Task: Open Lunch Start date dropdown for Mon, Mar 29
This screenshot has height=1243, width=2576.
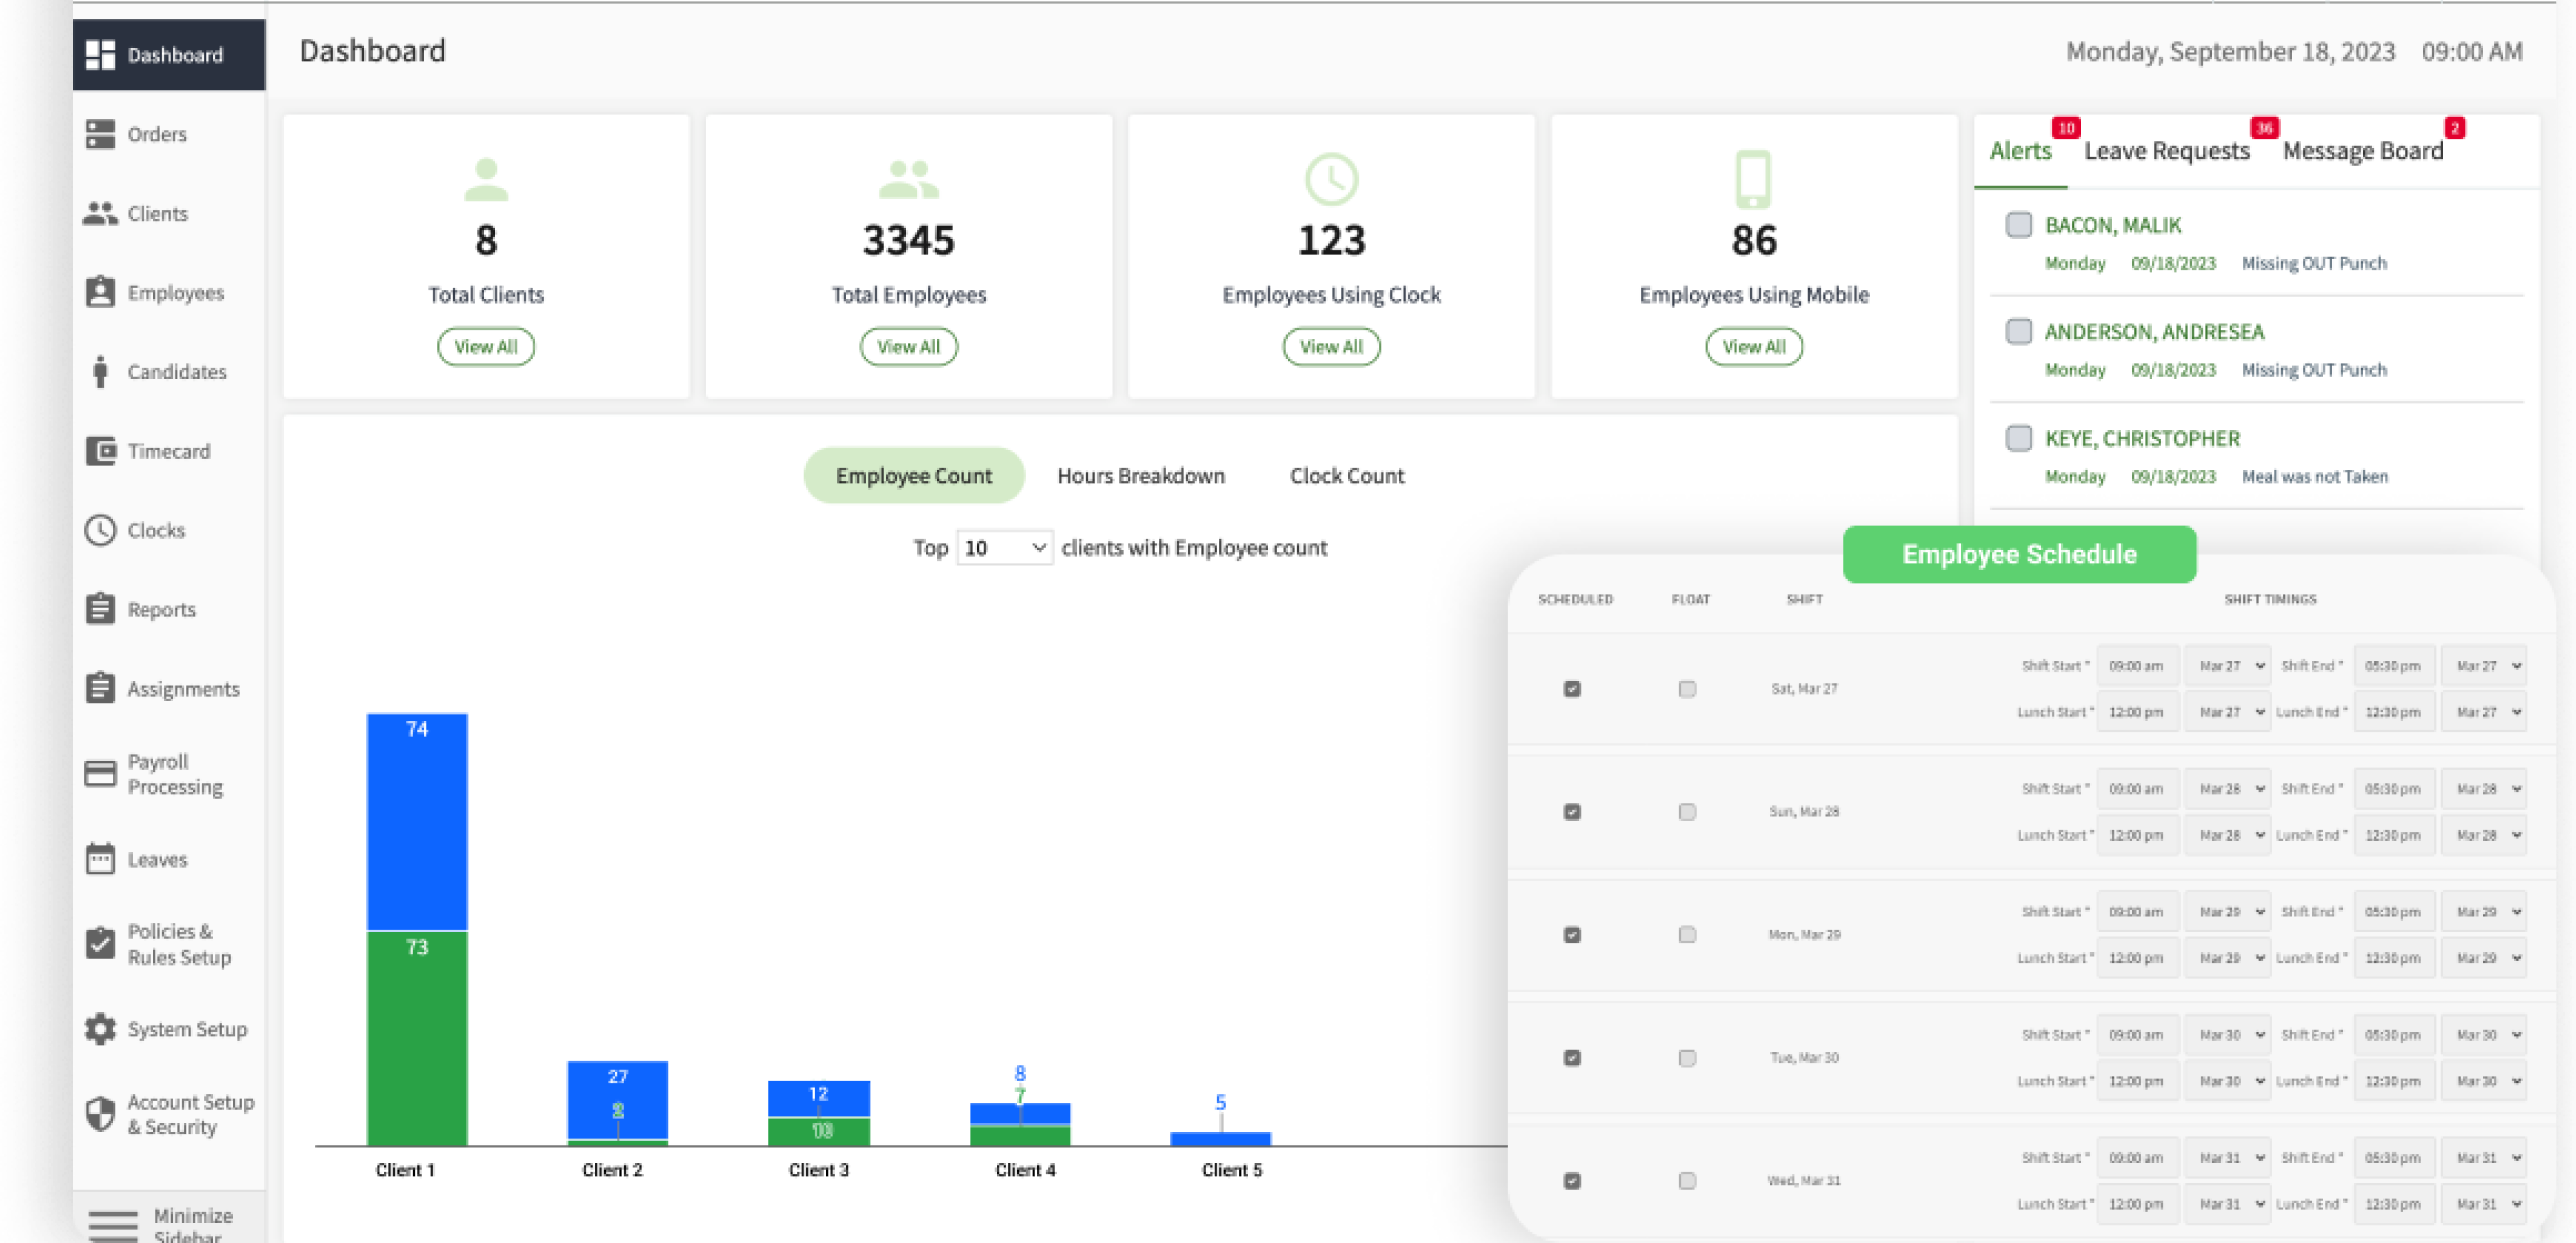Action: pos(2229,958)
